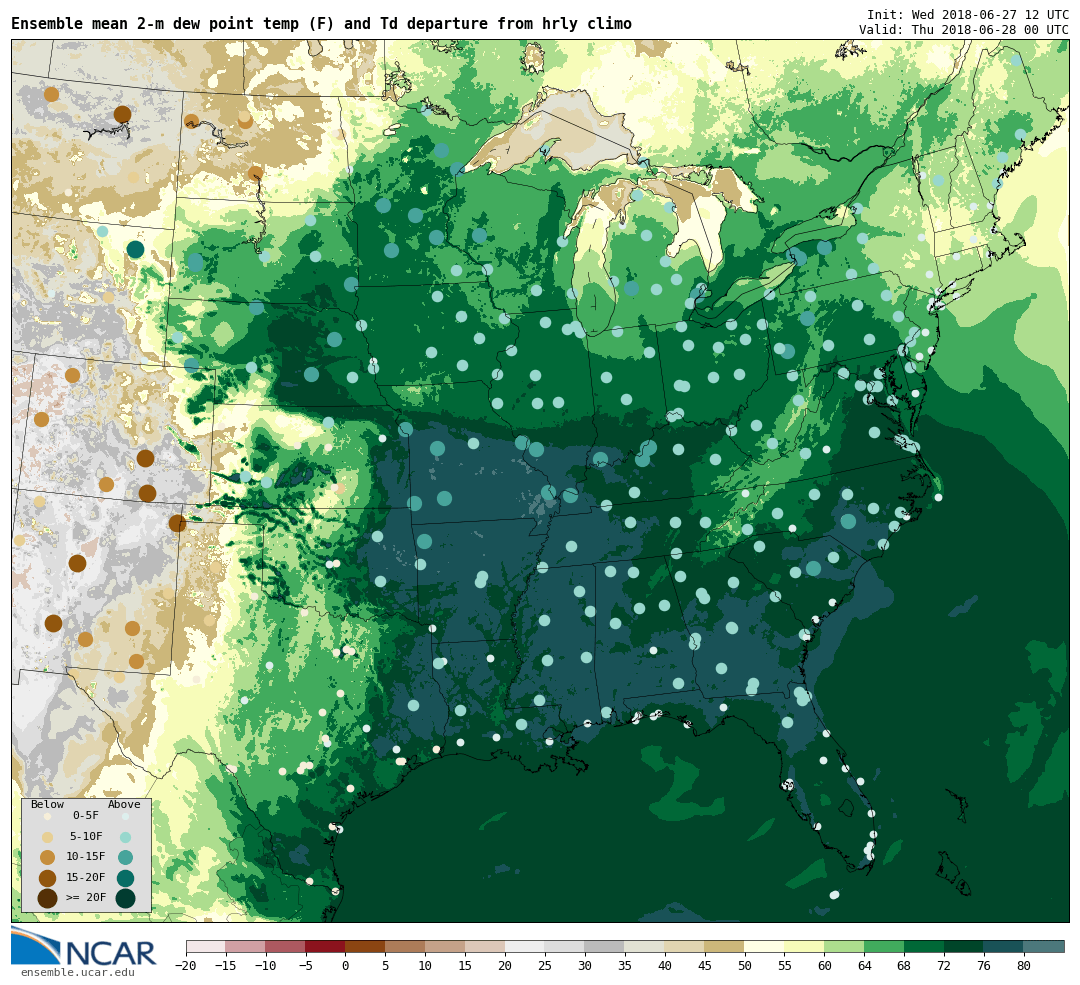Select the 60 to 64 light green segment

(x=844, y=947)
